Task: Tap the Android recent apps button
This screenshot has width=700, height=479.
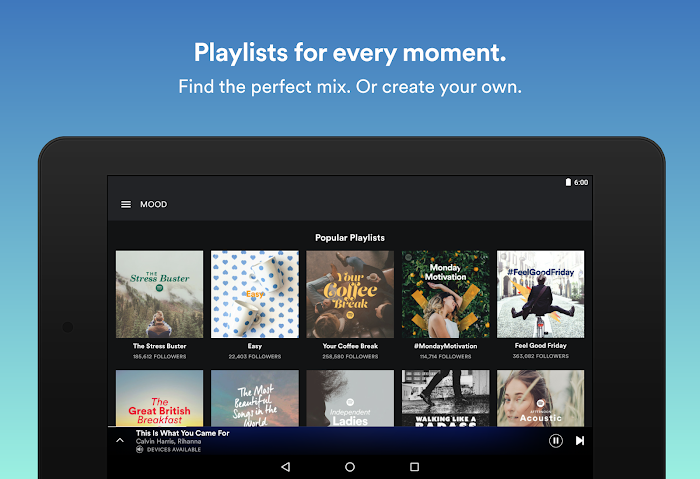Action: 414,467
